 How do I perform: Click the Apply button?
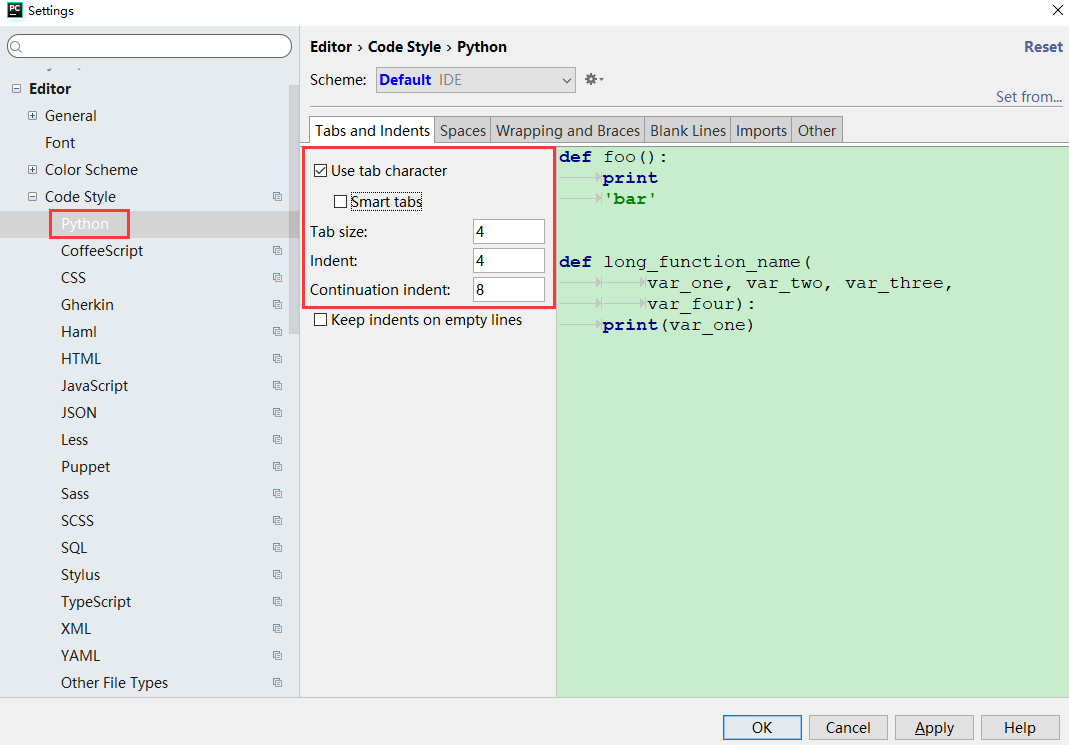pyautogui.click(x=934, y=727)
